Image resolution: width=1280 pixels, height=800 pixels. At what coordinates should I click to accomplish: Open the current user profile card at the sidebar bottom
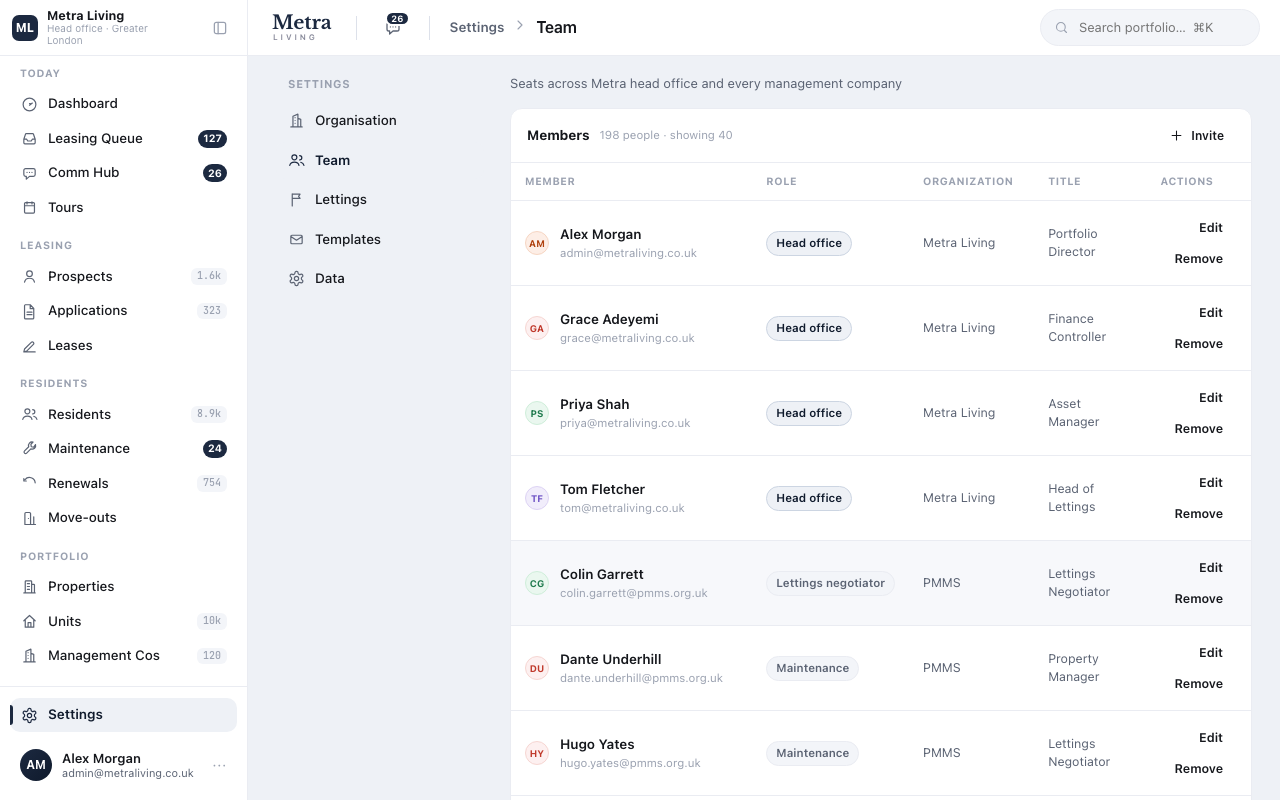tap(123, 766)
